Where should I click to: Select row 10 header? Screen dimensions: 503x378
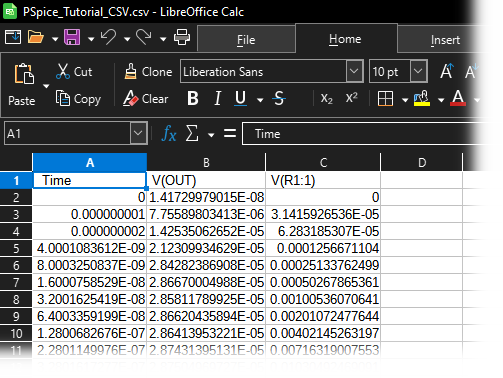pos(16,334)
